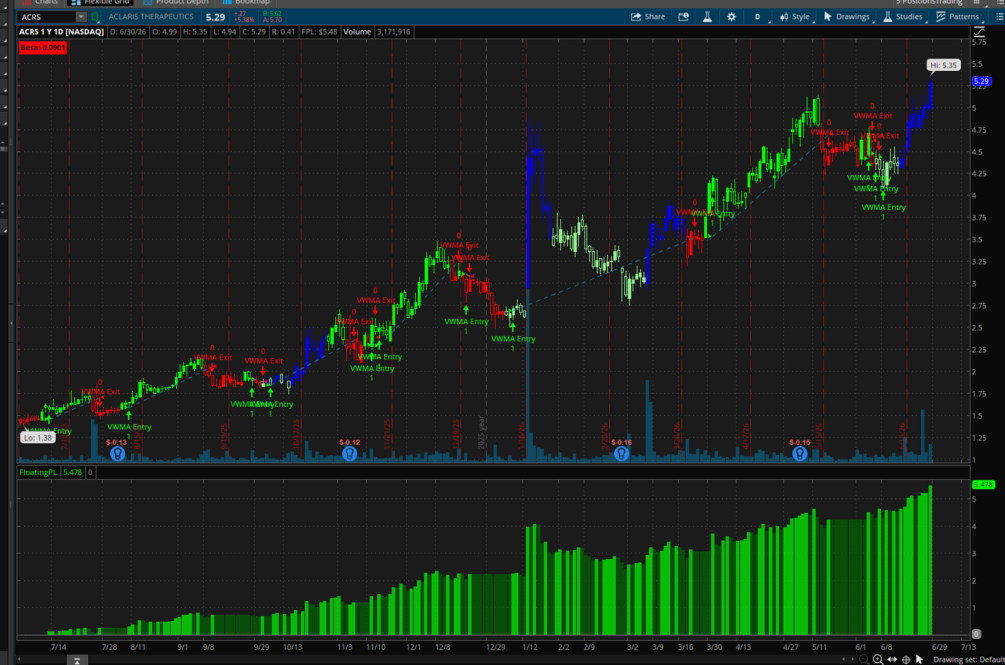Expand the ACRS symbol dropdown arrow
The height and width of the screenshot is (665, 1005).
81,17
